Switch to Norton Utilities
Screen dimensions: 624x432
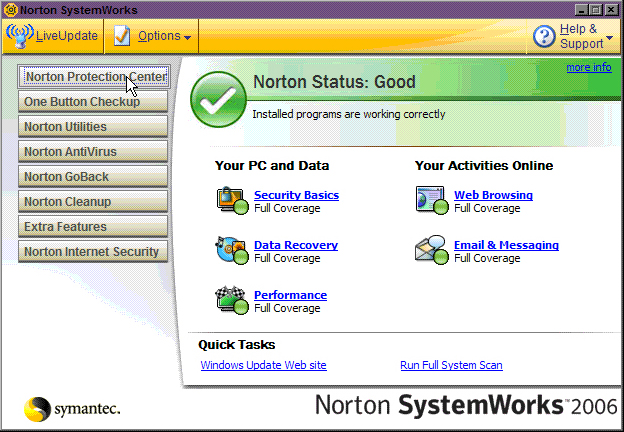(93, 127)
